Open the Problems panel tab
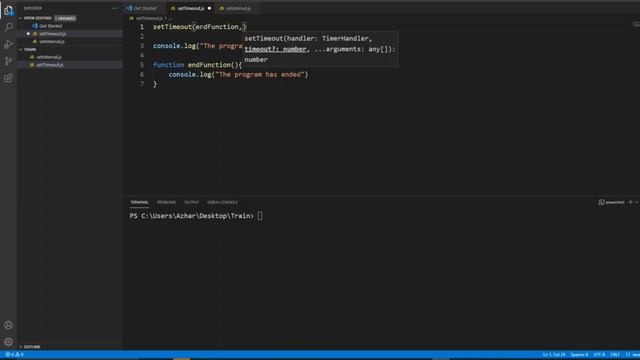 click(166, 202)
